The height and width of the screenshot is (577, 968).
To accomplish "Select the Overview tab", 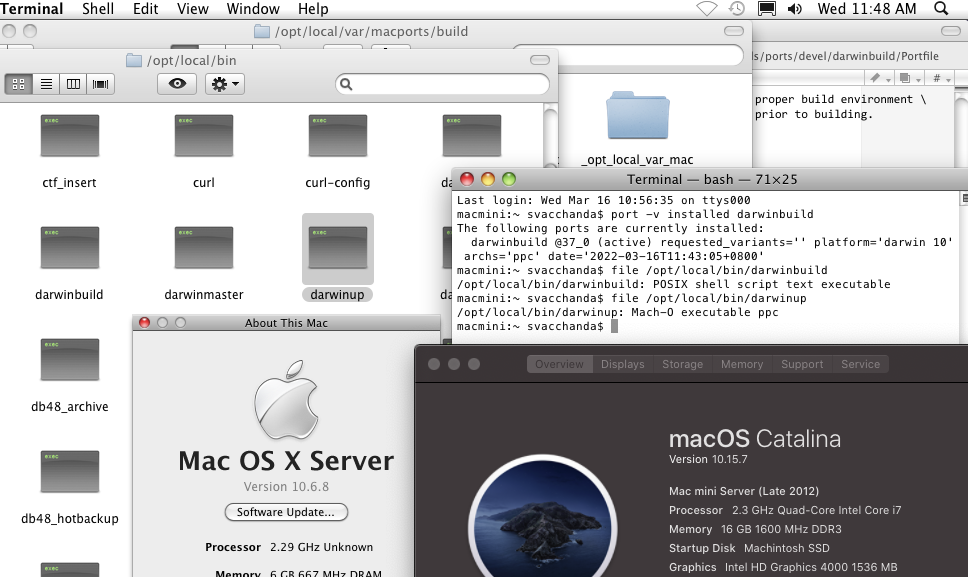I will tap(559, 364).
